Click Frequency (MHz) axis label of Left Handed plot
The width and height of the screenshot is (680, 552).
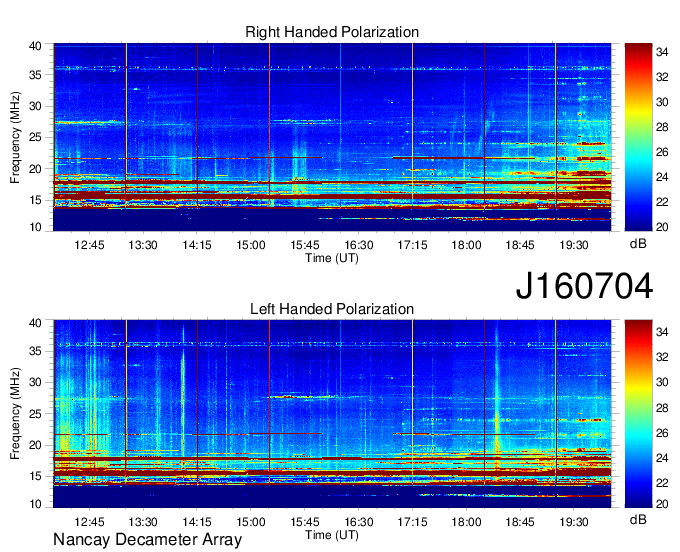click(x=15, y=414)
